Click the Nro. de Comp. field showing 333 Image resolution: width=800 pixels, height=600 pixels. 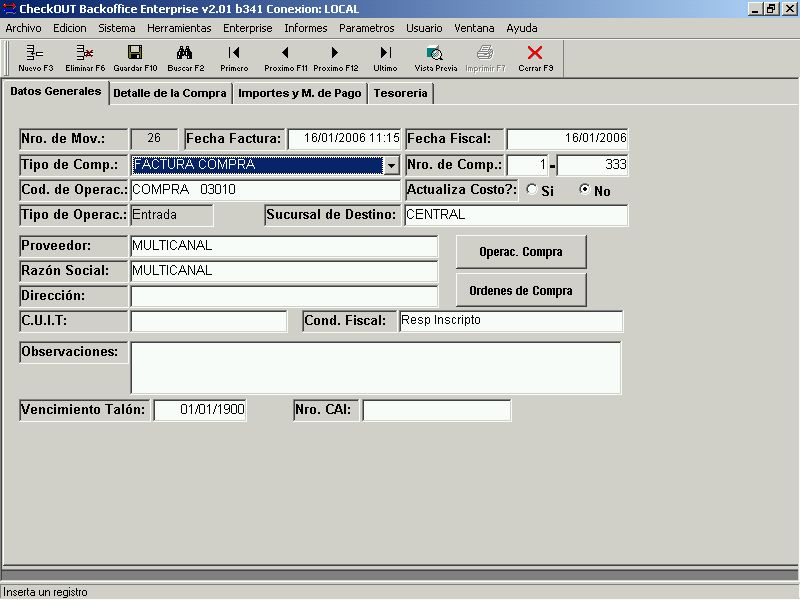[x=592, y=165]
